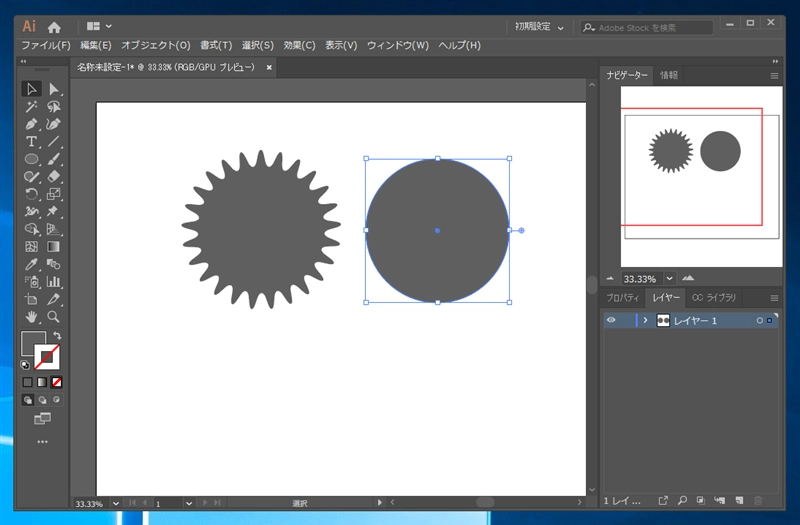The width and height of the screenshot is (800, 525).
Task: Select the Direct Selection tool
Action: click(x=54, y=89)
